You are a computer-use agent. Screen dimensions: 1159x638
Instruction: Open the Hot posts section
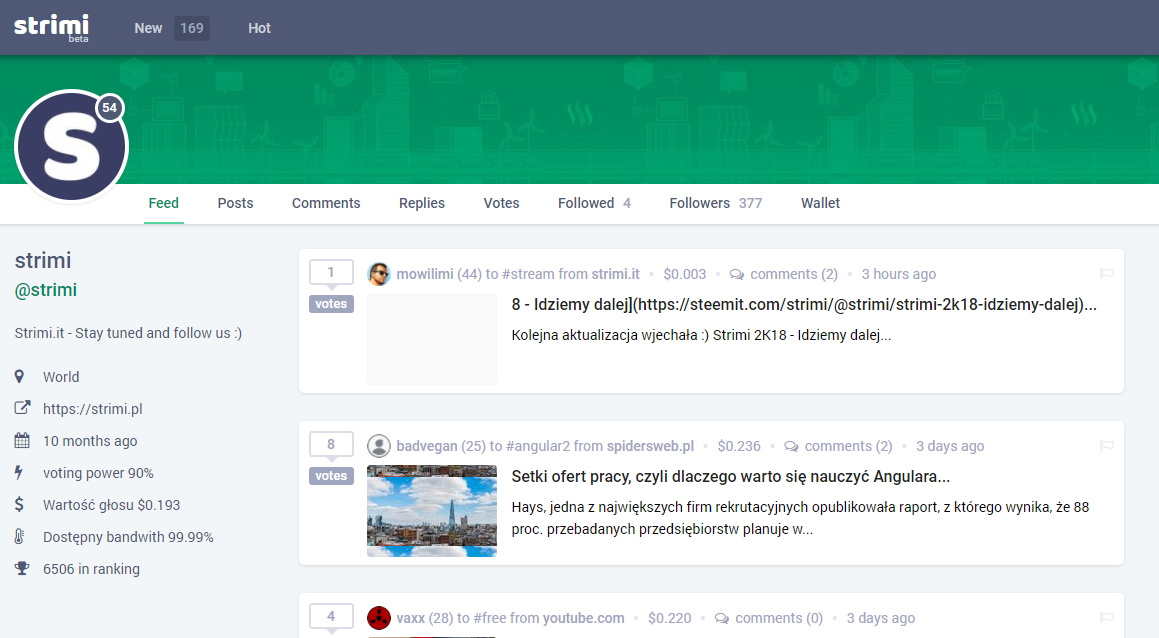click(259, 28)
